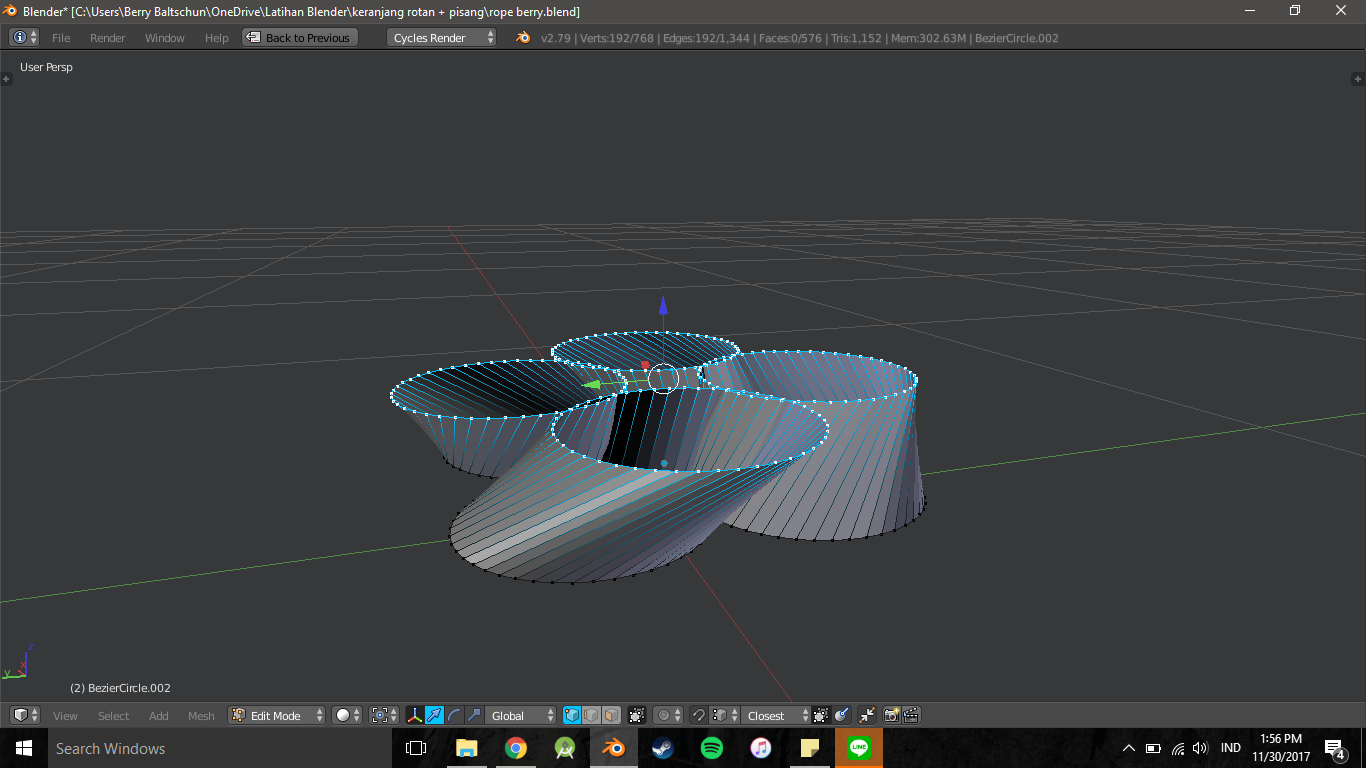This screenshot has width=1366, height=768.
Task: Open File Explorer from taskbar
Action: pos(466,748)
